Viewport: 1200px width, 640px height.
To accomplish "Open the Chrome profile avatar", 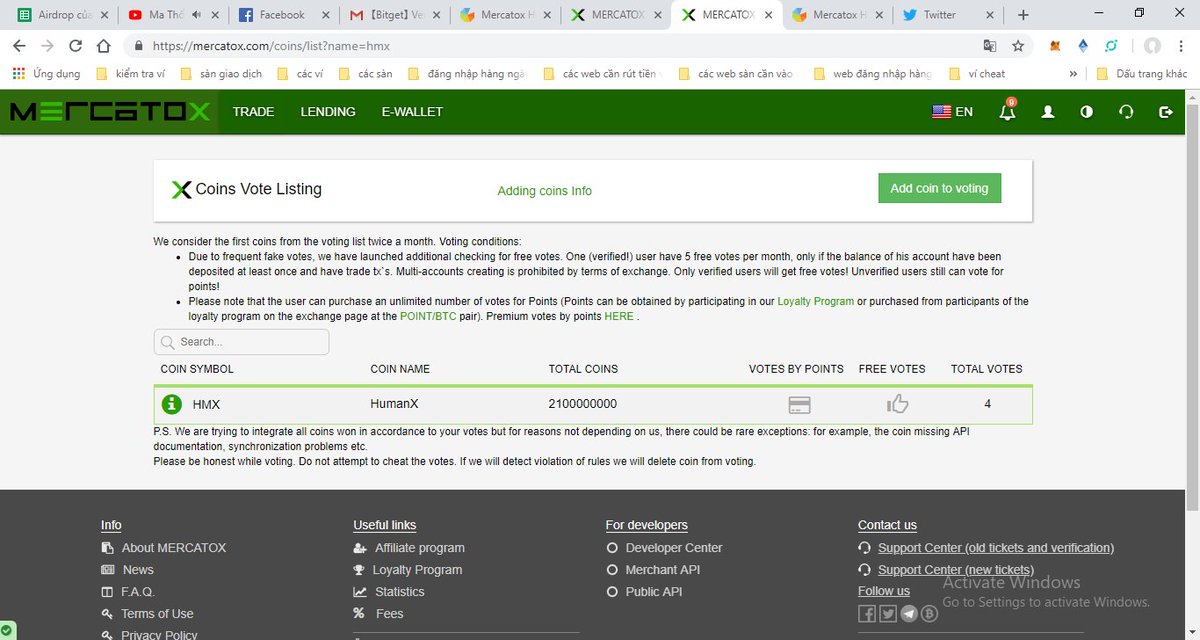I will 1153,46.
